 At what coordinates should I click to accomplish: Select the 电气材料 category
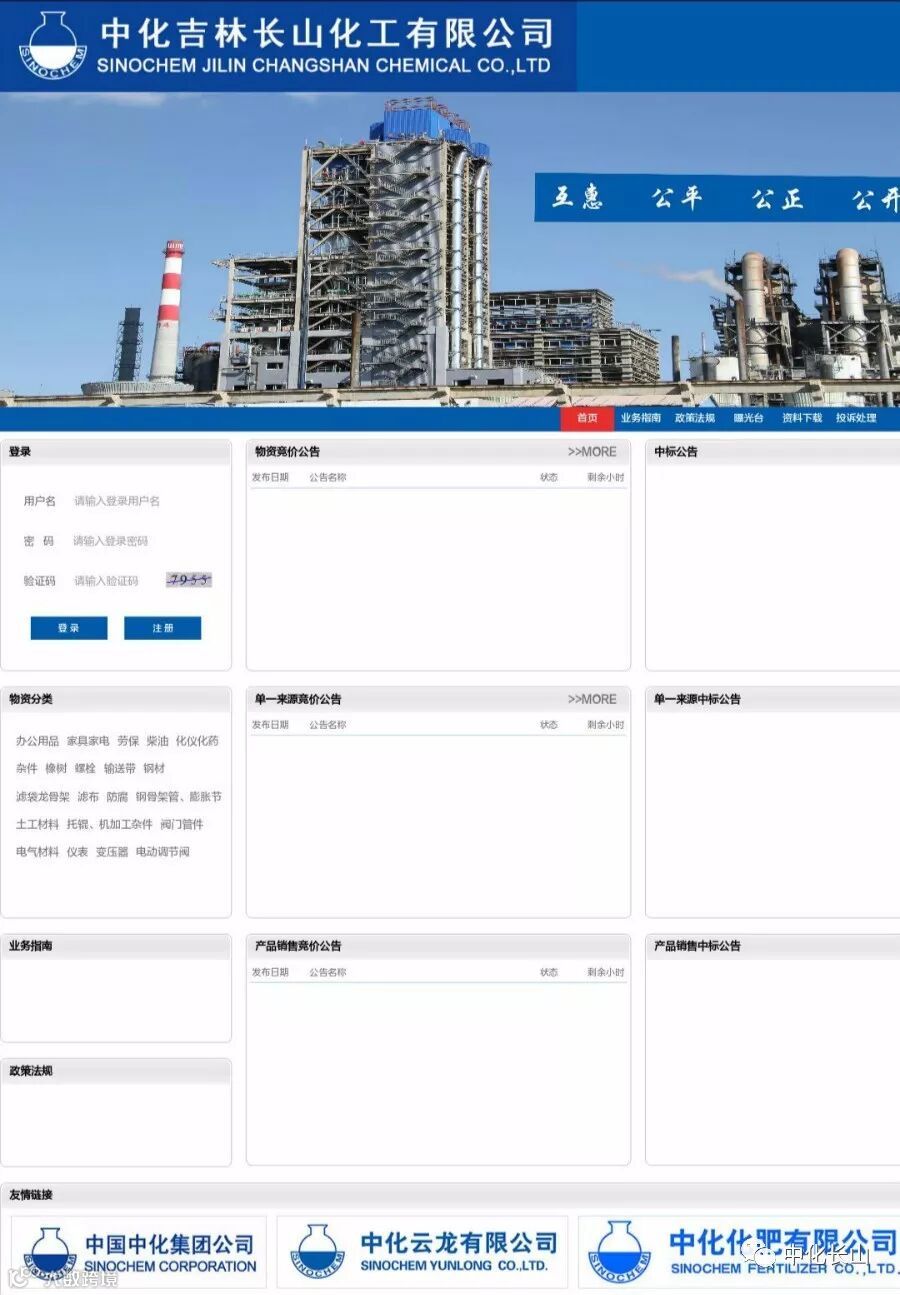coord(37,852)
